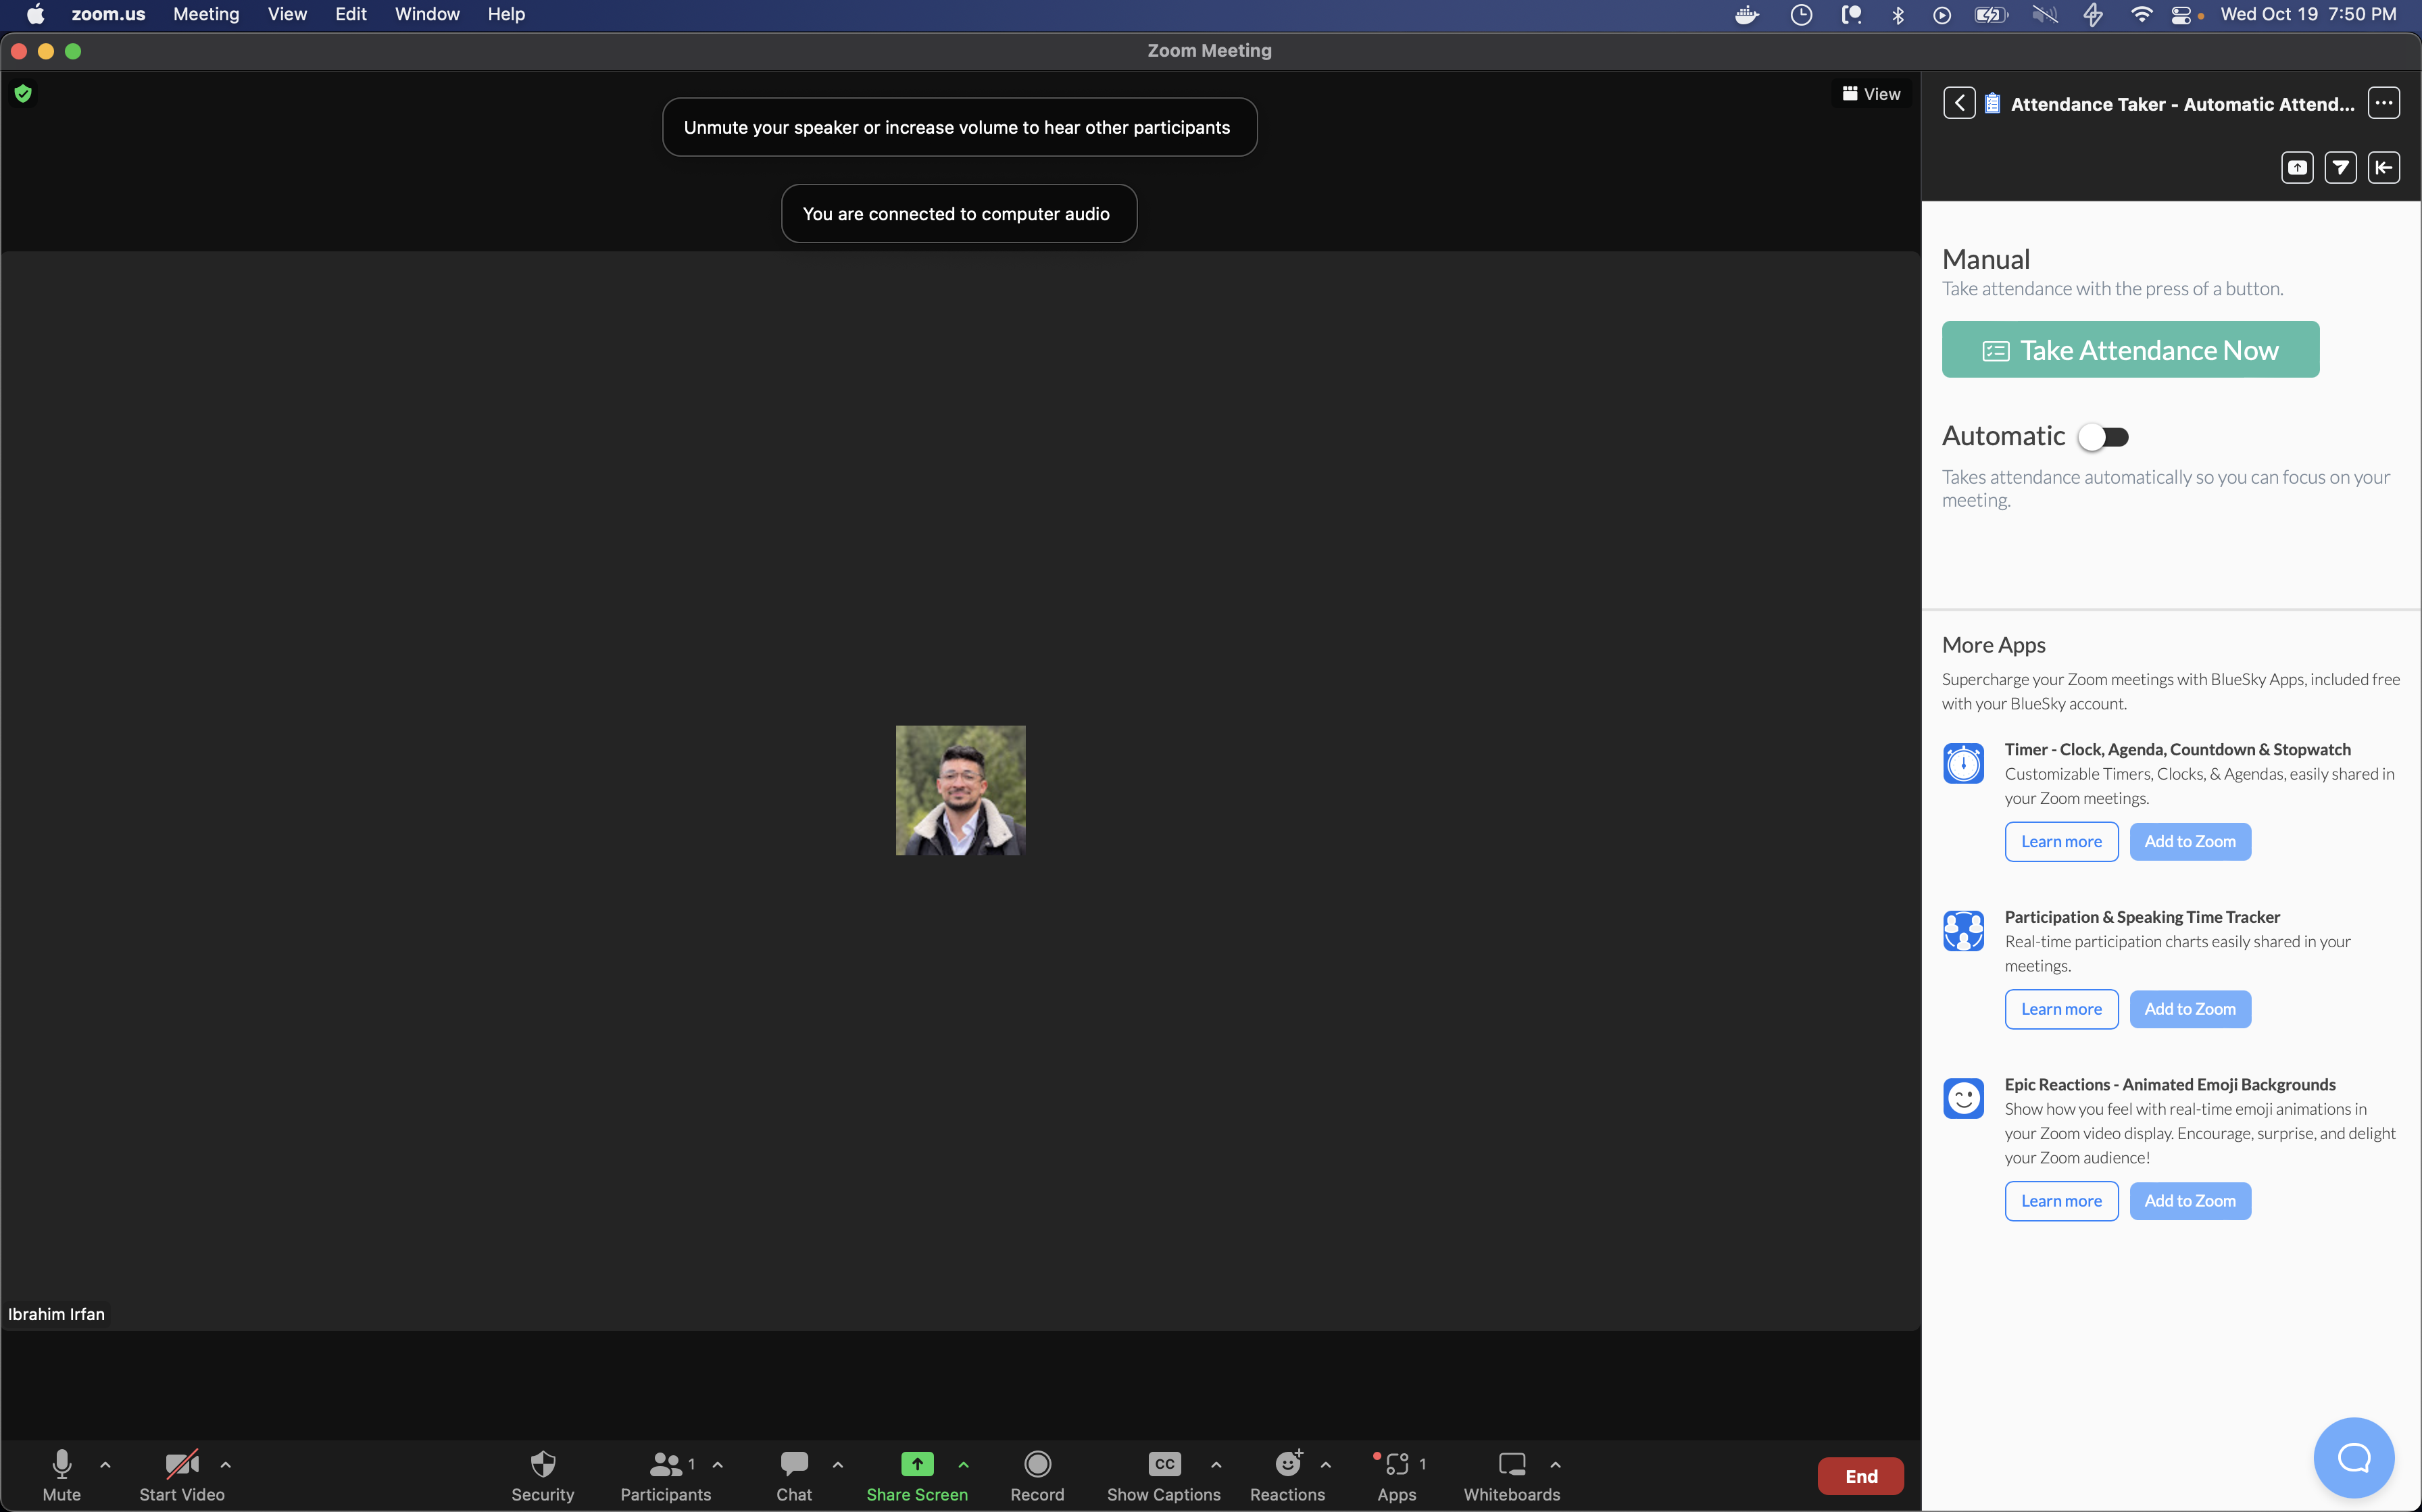Screen dimensions: 2422x1512
Task: Open the Wi-Fi menu bar icon
Action: (2141, 14)
